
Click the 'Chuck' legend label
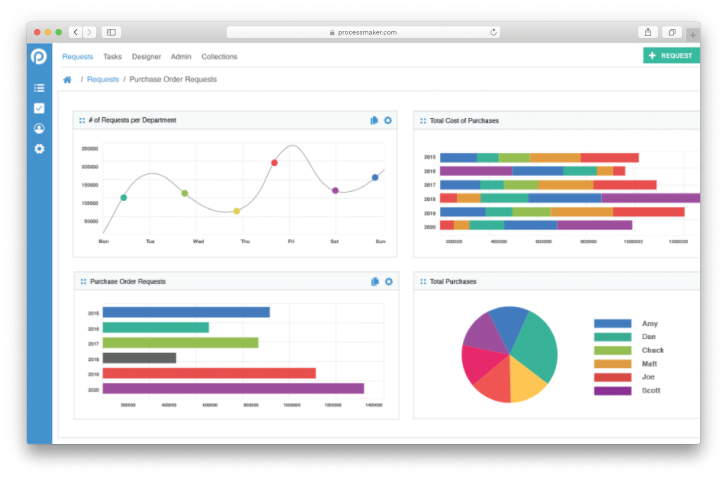pyautogui.click(x=653, y=350)
